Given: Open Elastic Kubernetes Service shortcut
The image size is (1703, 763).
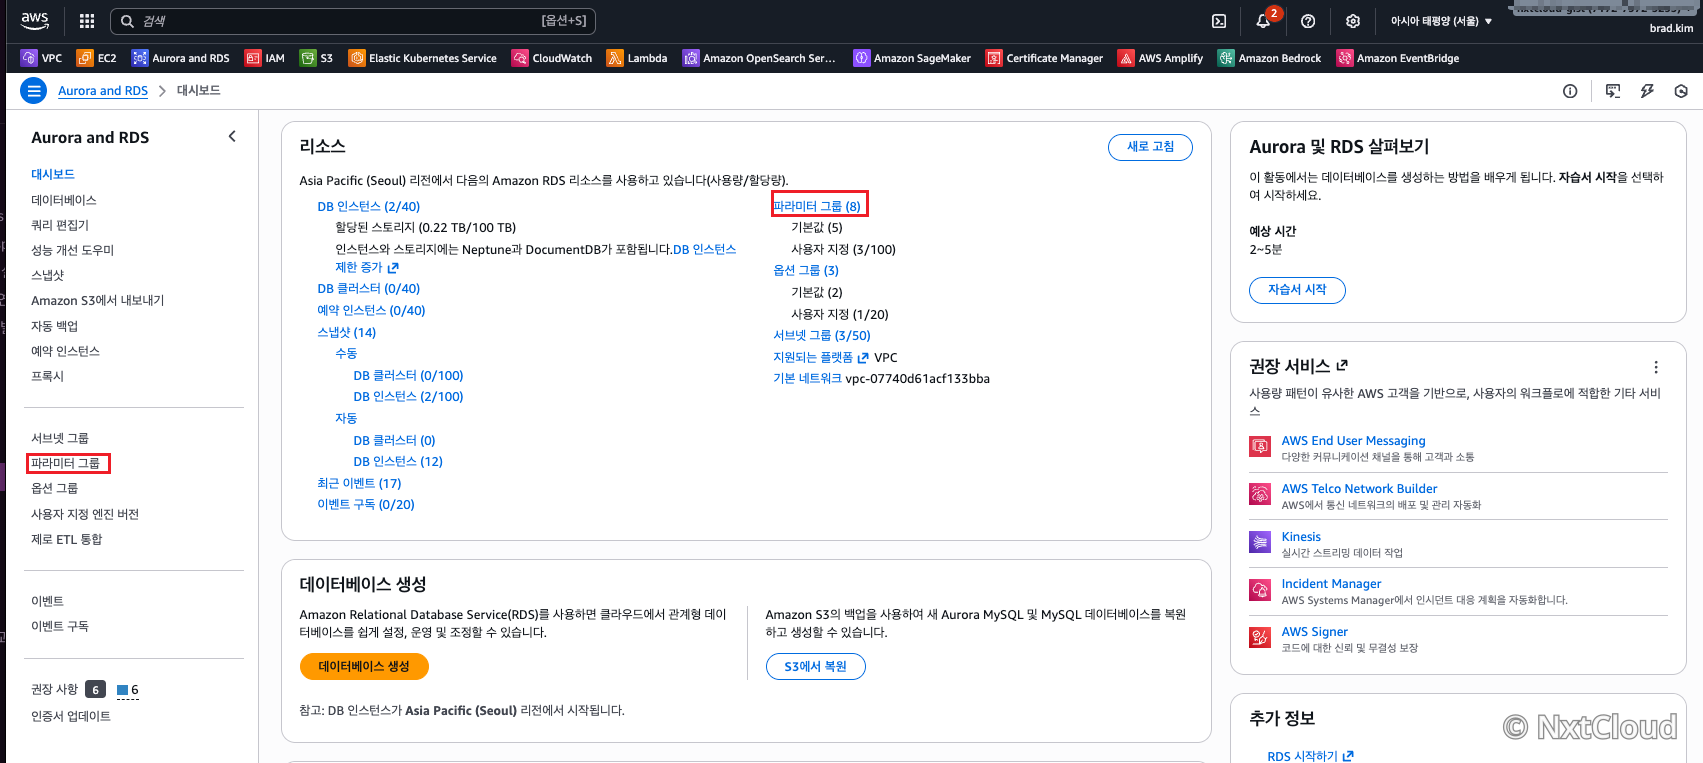Looking at the screenshot, I should coord(422,58).
